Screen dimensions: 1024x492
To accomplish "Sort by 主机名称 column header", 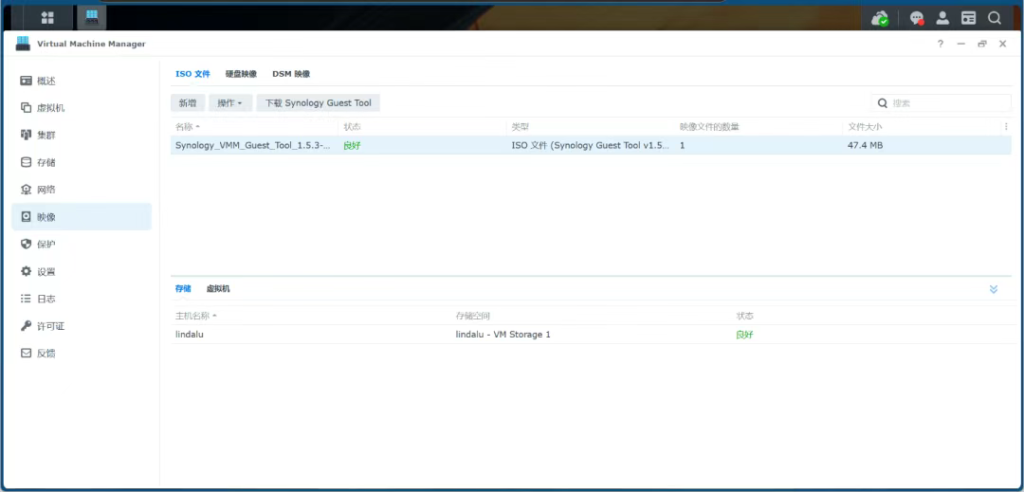I will [195, 316].
